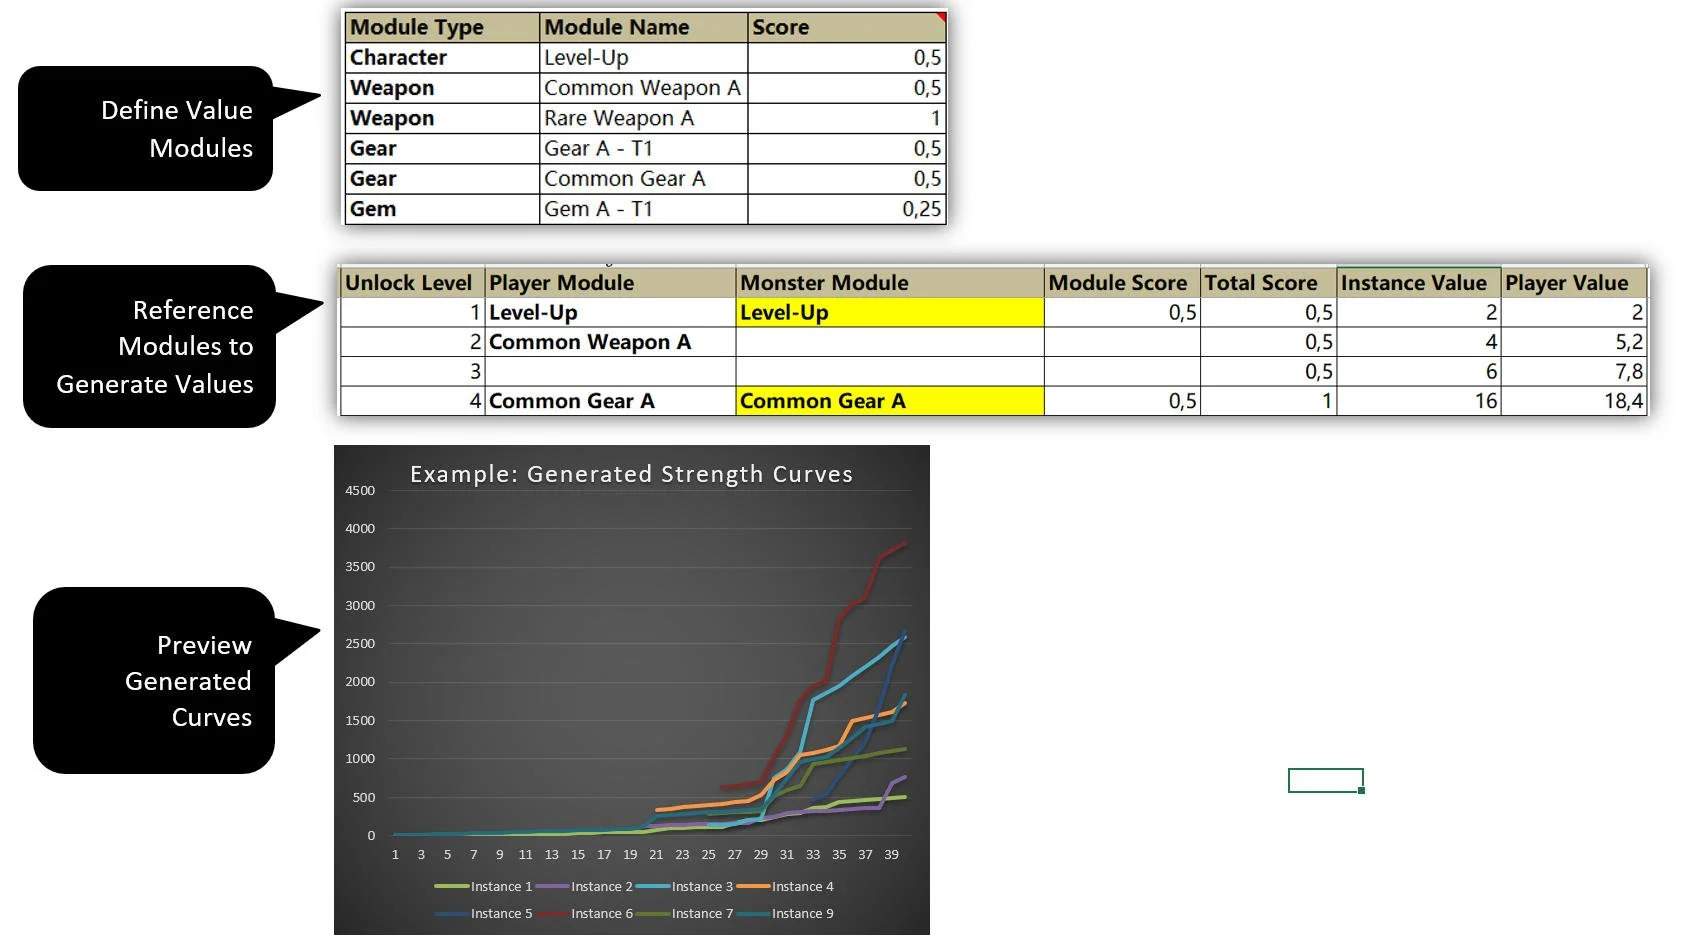Click the 39 label on the horizontal axis
The width and height of the screenshot is (1682, 950).
(891, 855)
